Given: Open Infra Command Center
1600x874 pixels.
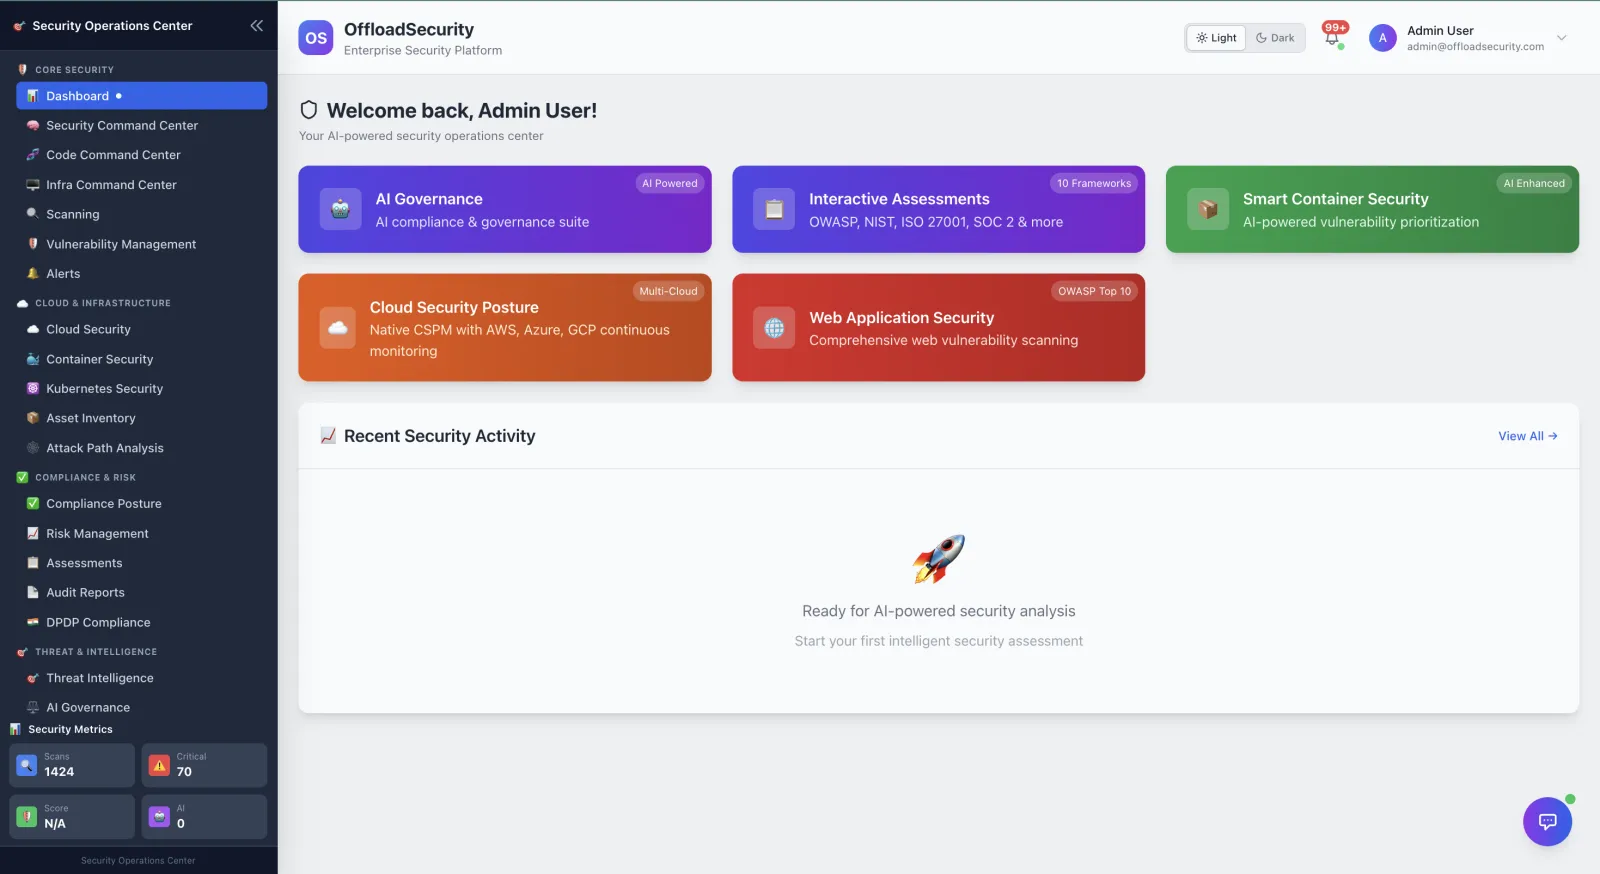Looking at the screenshot, I should pos(142,185).
